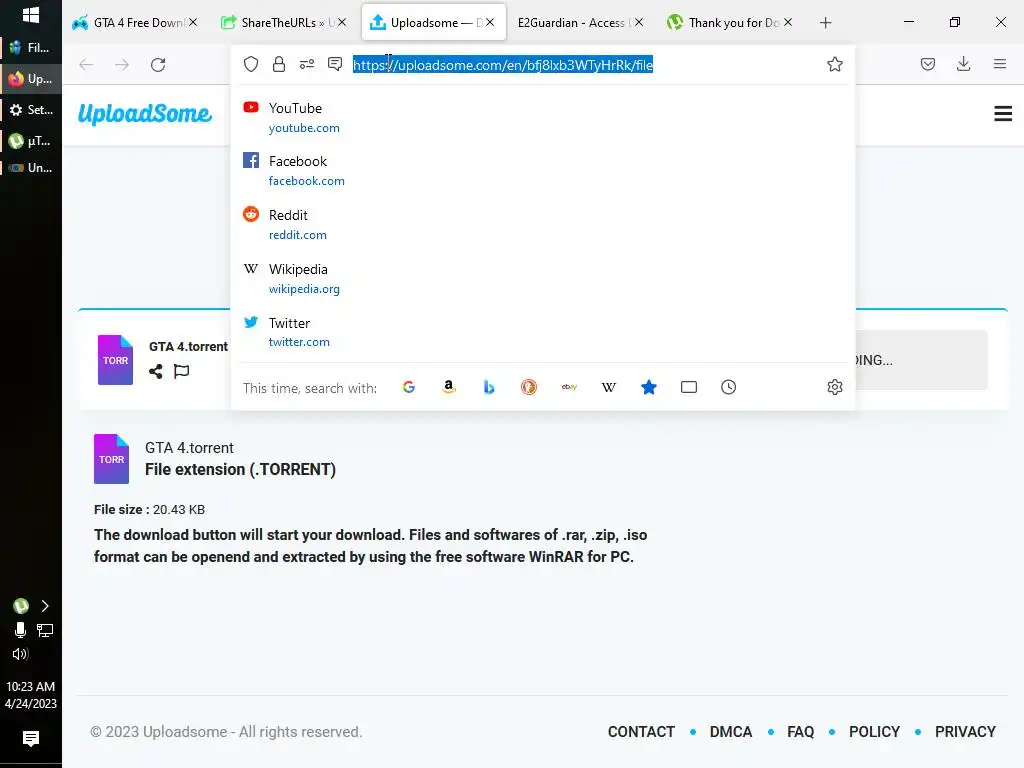1024x768 pixels.
Task: Open search settings gear in dropdown
Action: pos(835,387)
